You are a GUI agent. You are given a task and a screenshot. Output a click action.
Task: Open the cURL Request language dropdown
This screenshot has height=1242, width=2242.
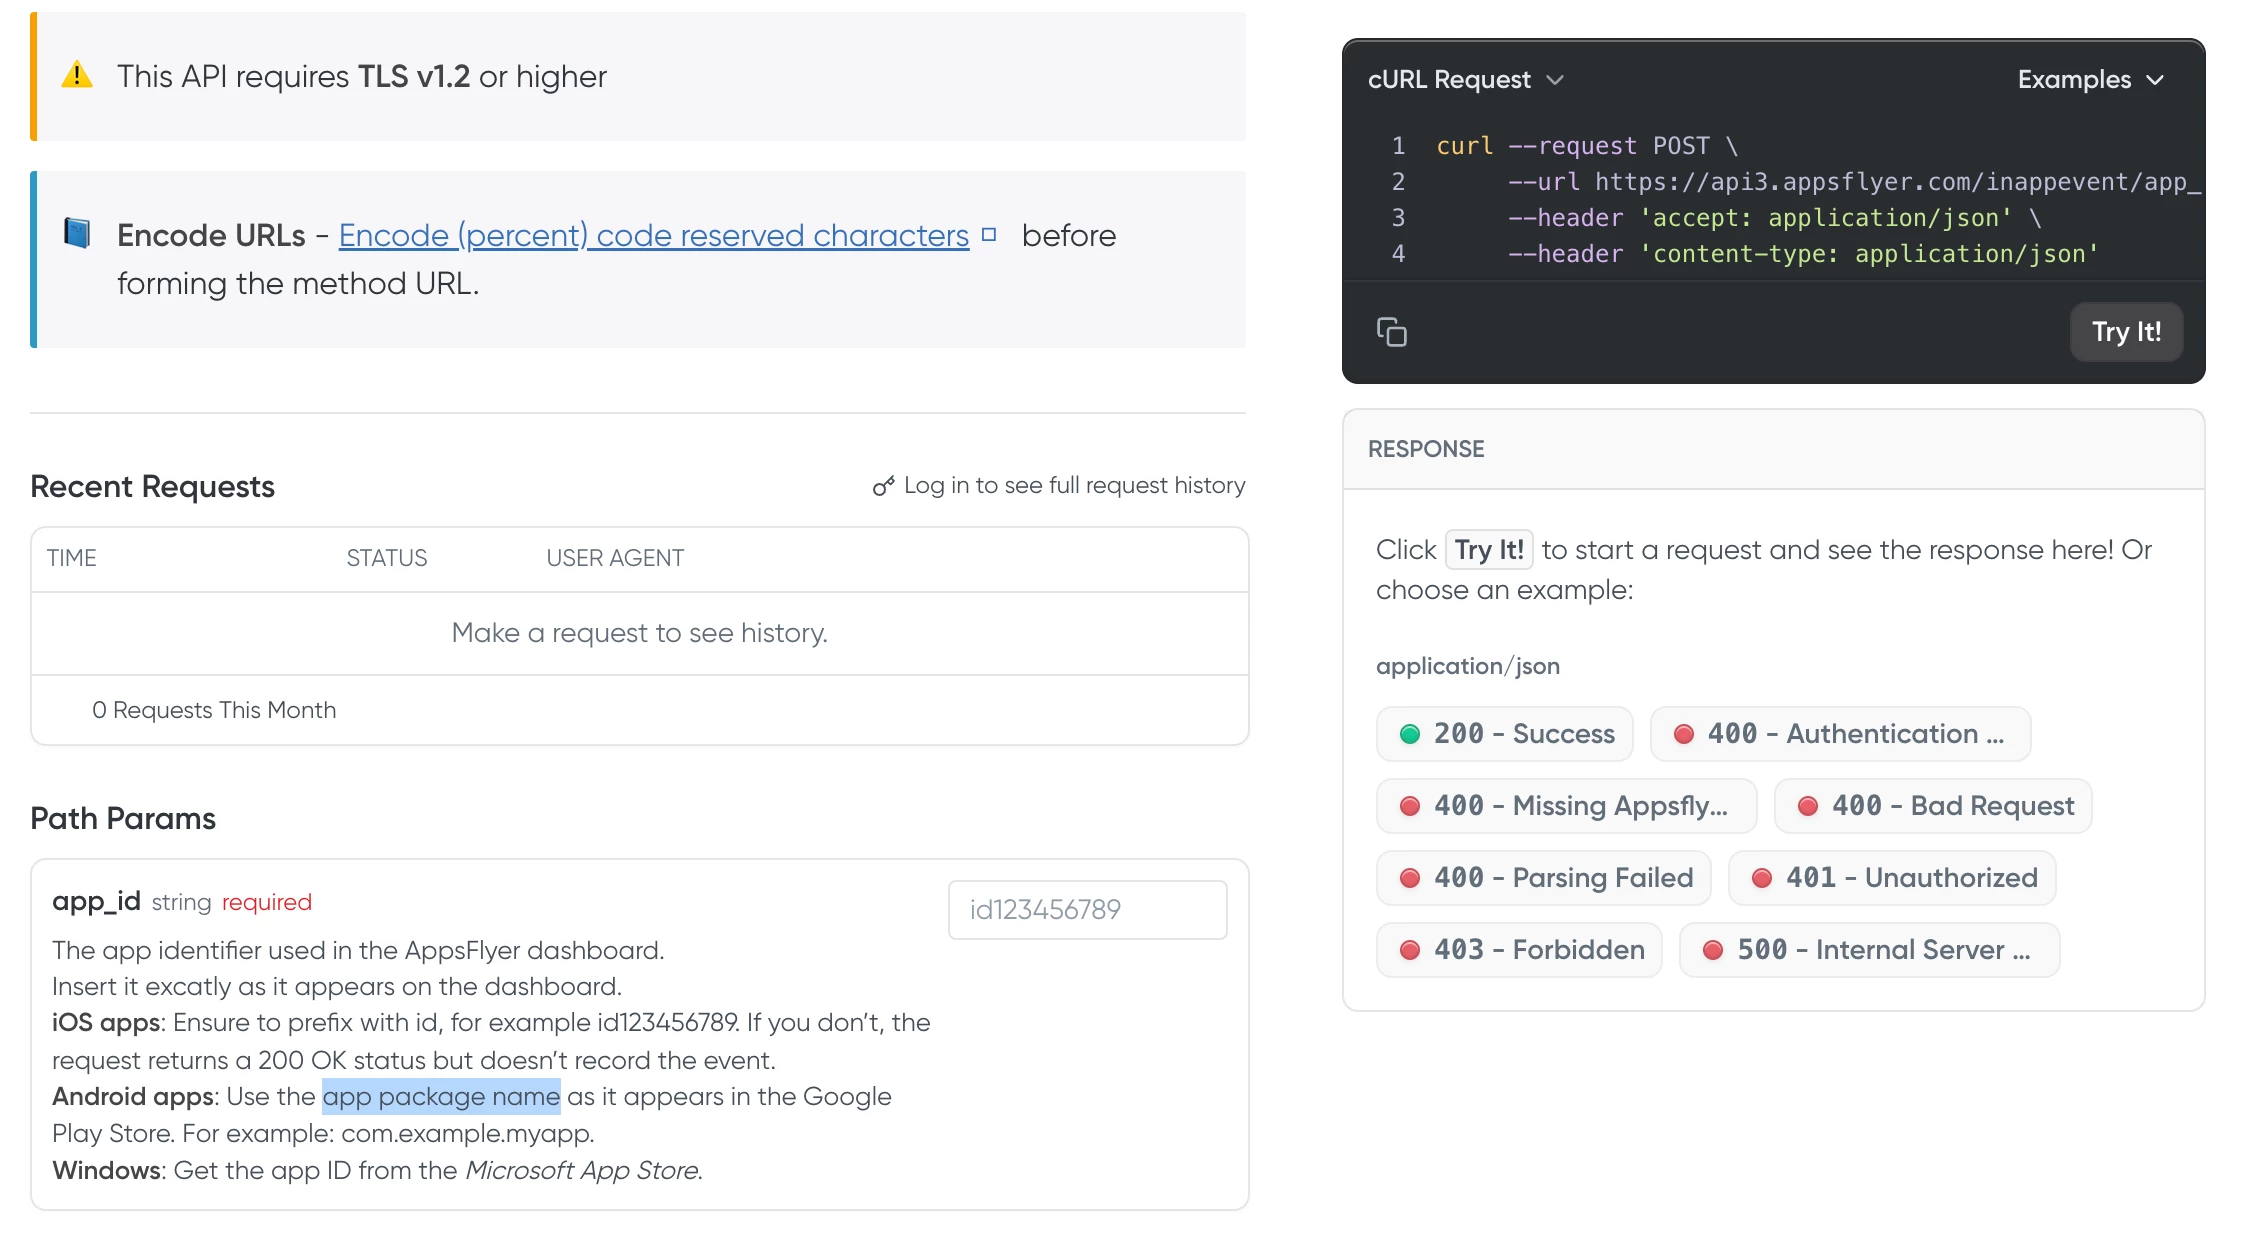(x=1465, y=80)
